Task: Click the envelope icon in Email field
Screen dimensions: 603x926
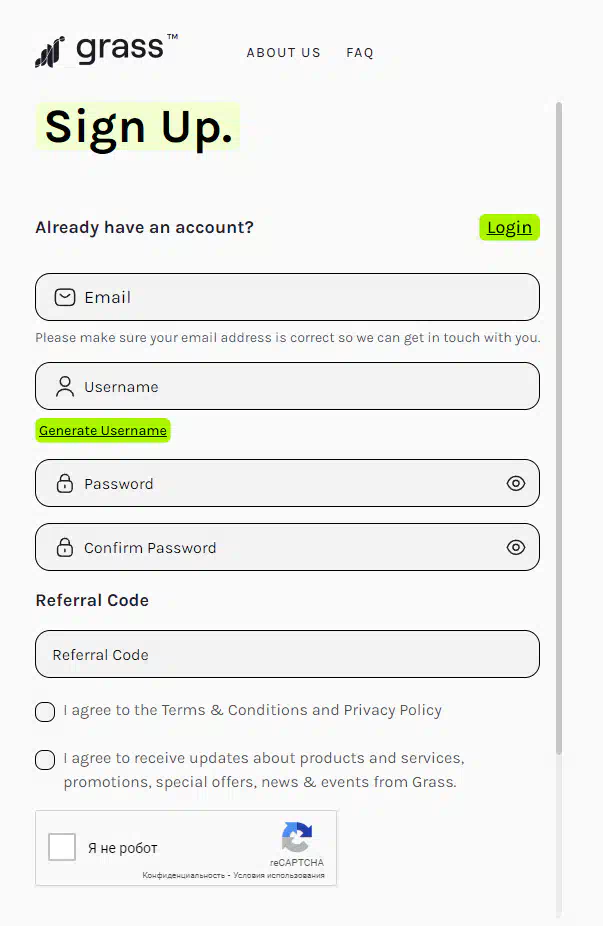Action: coord(65,297)
